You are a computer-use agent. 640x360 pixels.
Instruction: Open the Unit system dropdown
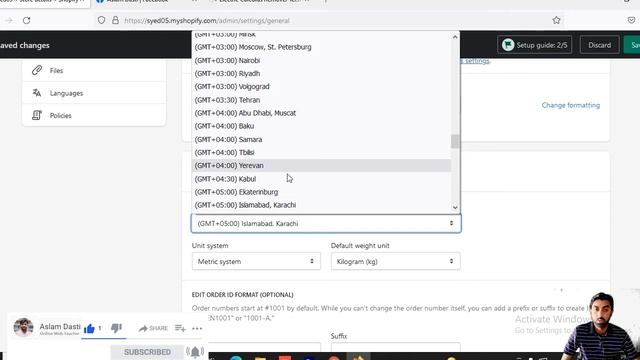click(256, 261)
